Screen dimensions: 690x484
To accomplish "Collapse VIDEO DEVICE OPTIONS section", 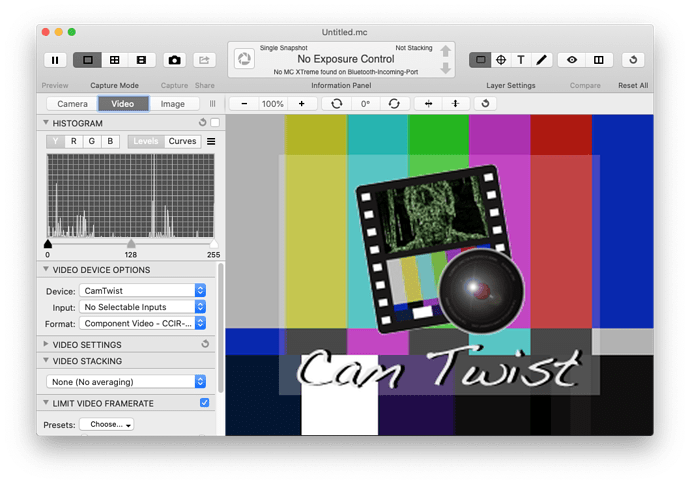I will point(46,269).
